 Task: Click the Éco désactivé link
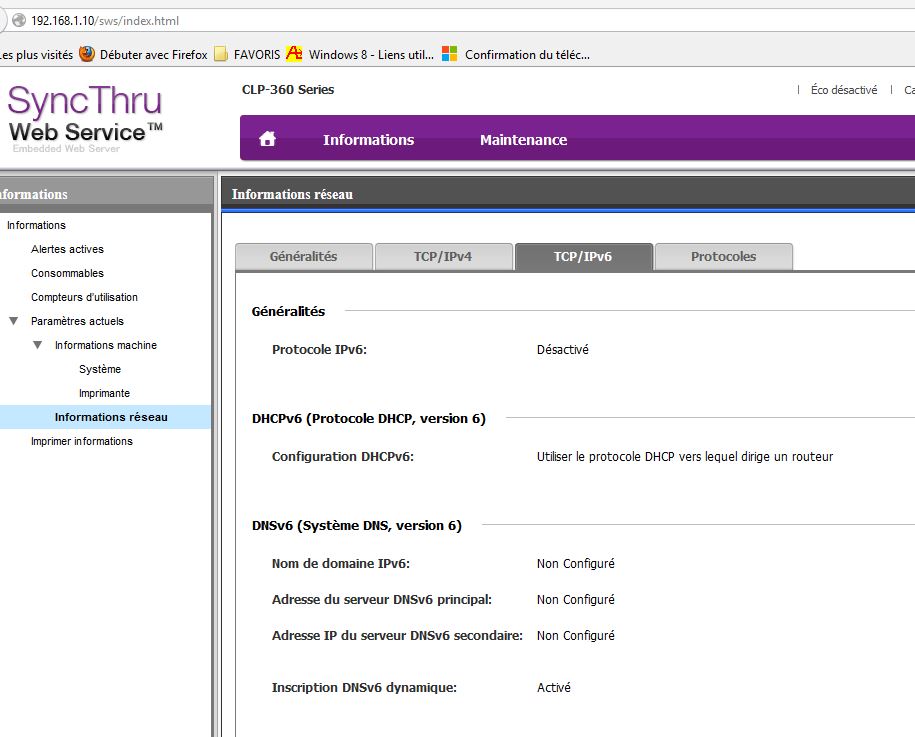click(843, 90)
